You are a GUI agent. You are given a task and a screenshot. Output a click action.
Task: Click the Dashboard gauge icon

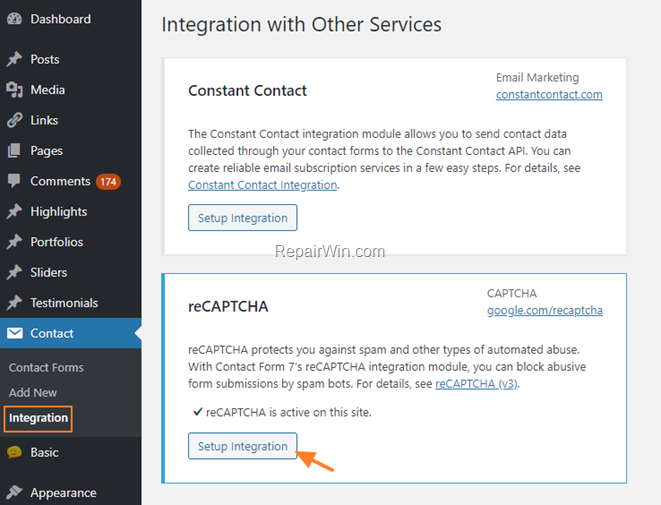pos(14,19)
